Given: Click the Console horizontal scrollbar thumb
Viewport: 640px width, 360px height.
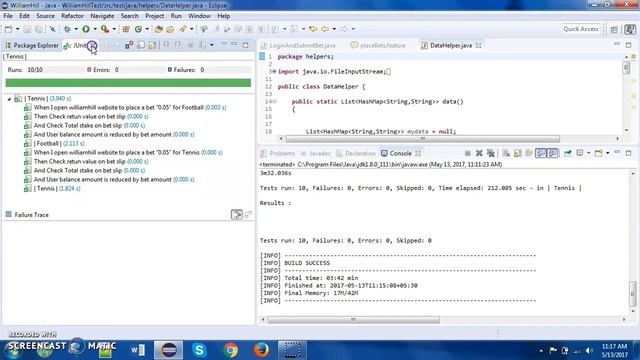Looking at the screenshot, I should [353, 320].
